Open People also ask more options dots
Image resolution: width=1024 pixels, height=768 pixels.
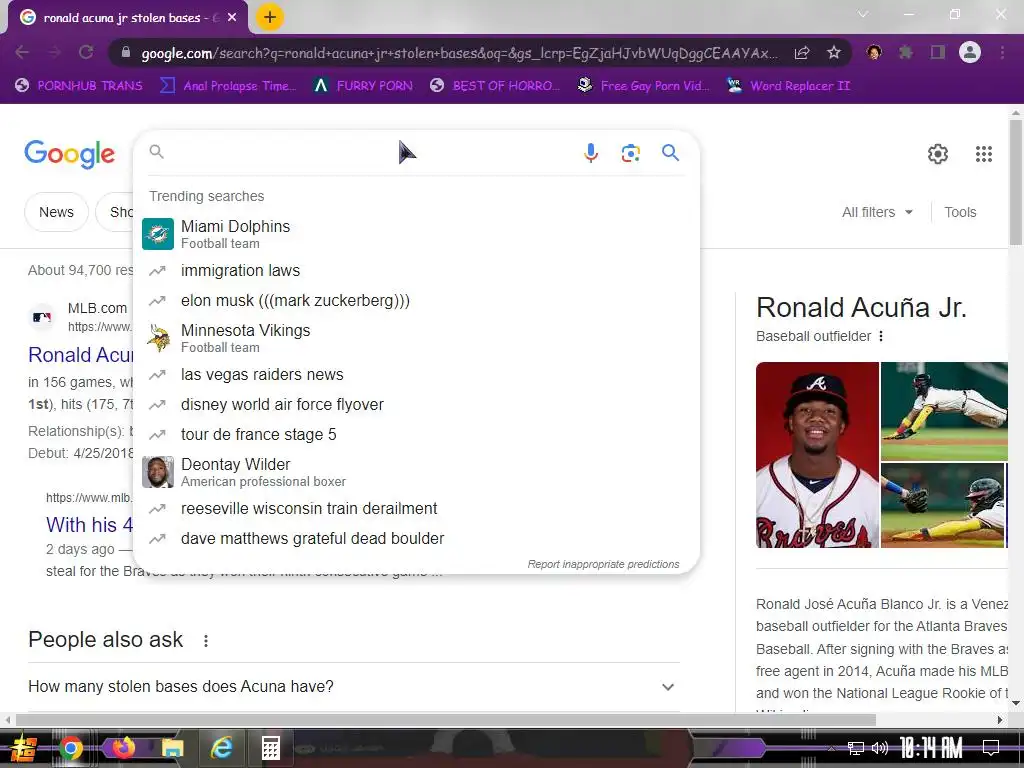coord(206,641)
